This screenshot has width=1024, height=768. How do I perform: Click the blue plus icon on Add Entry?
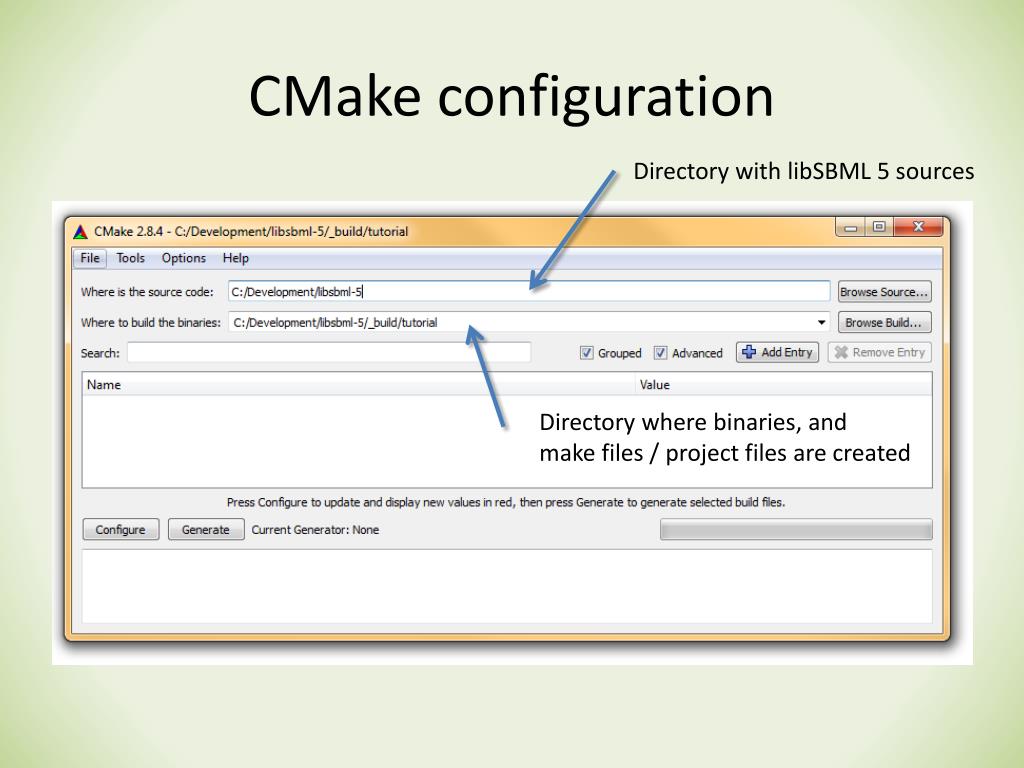pos(749,352)
